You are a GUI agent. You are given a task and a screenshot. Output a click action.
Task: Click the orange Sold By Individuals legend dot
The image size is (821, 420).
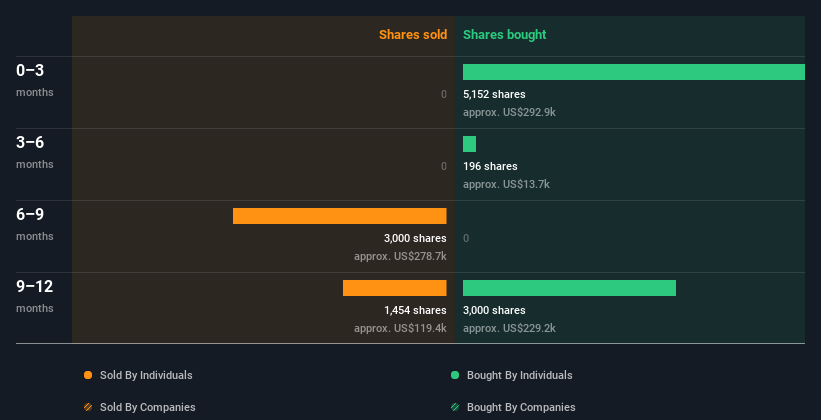click(x=88, y=375)
